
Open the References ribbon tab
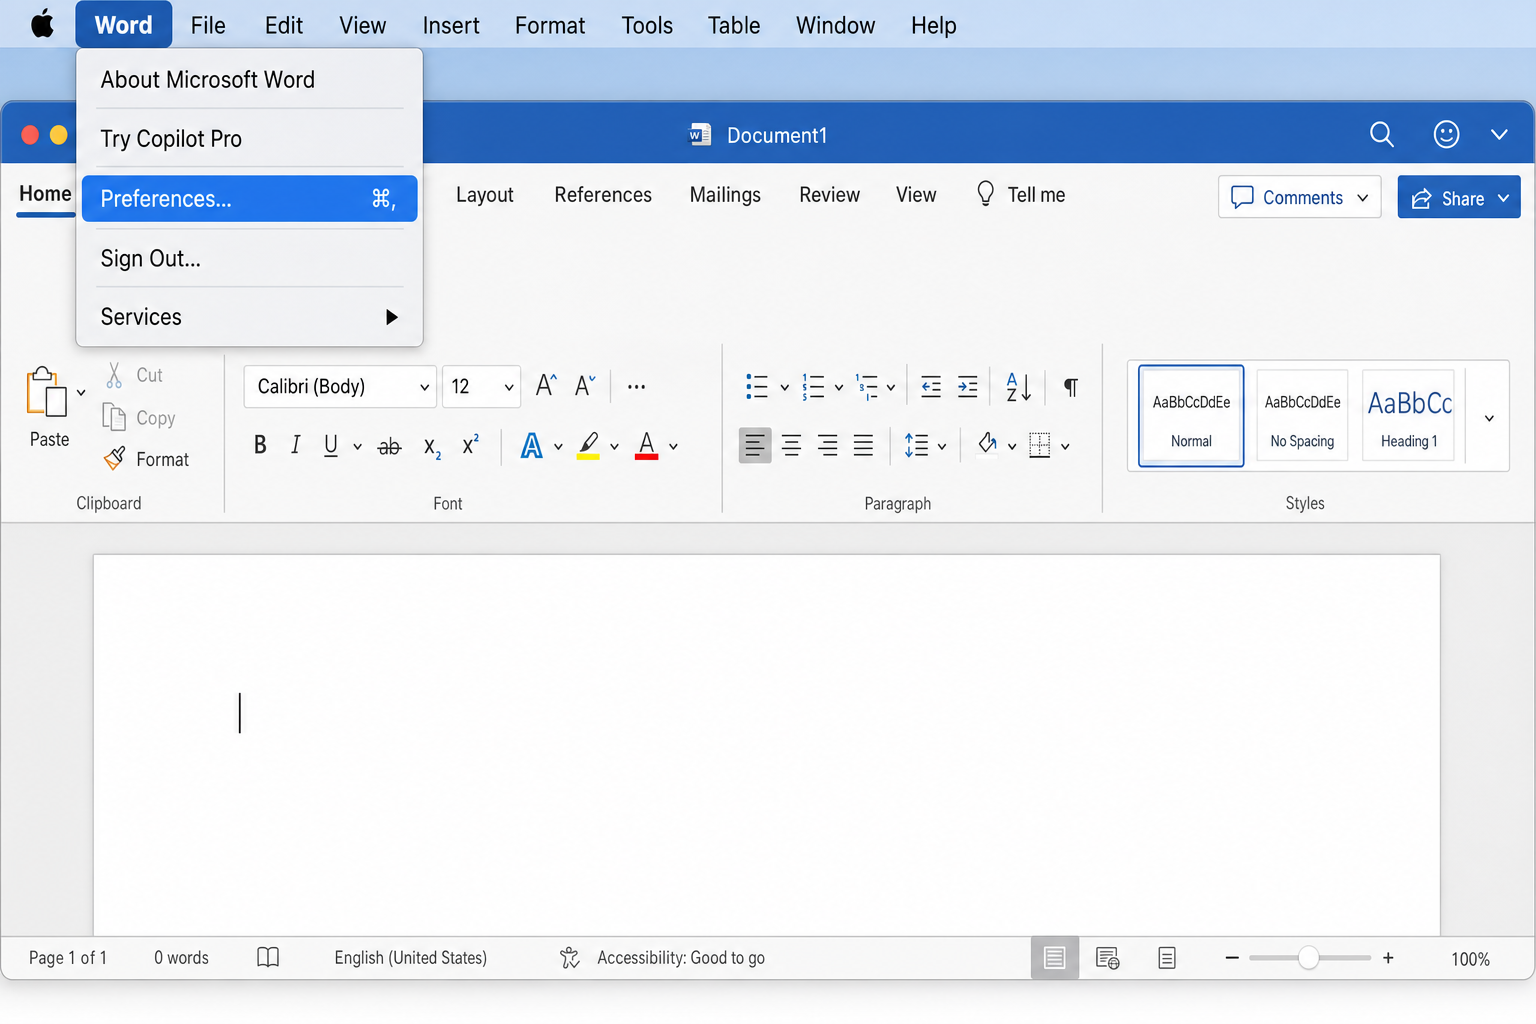tap(603, 194)
